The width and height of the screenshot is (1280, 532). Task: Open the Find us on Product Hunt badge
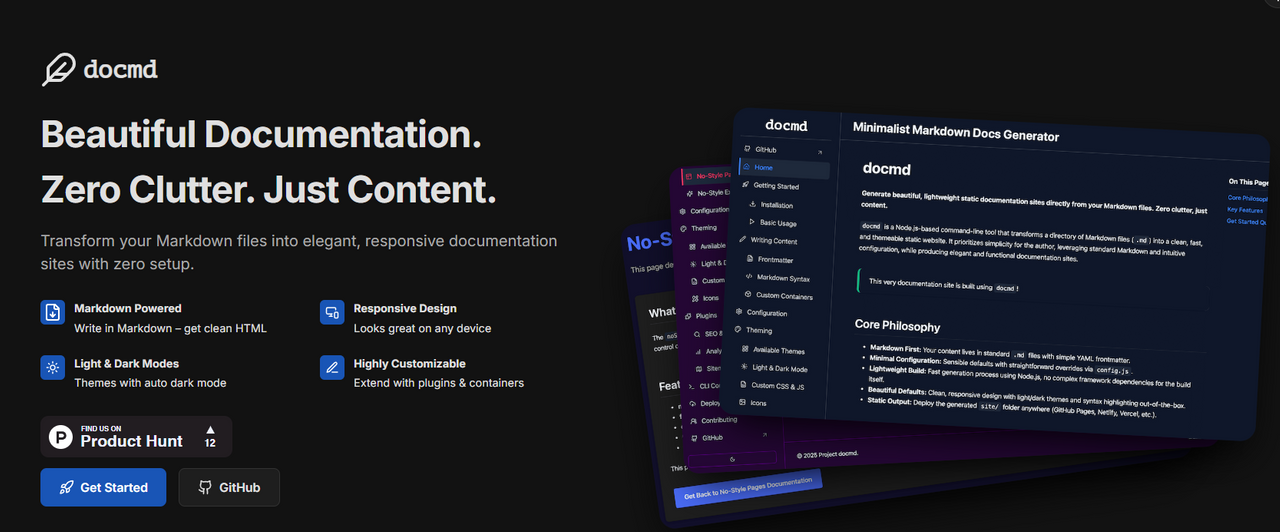coord(136,437)
